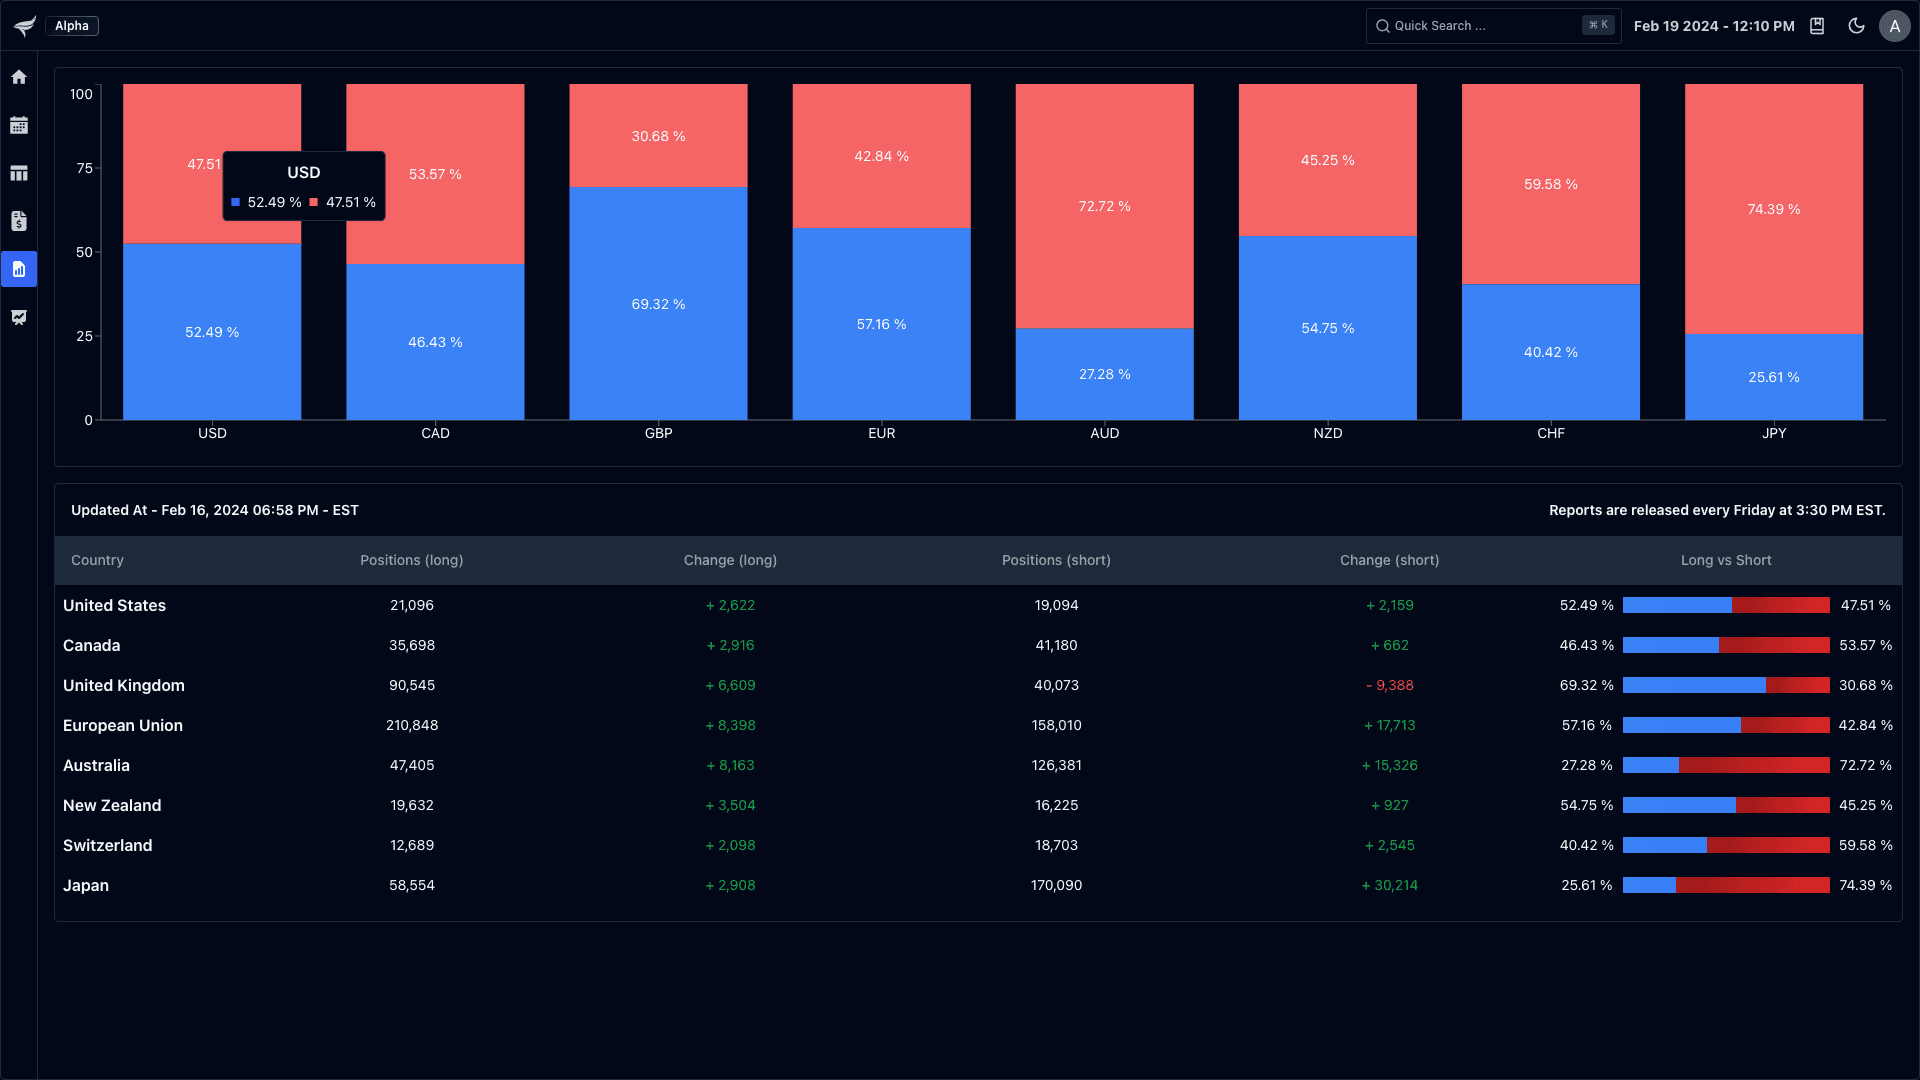Select the United Kingdom row name
This screenshot has width=1920, height=1080.
(123, 685)
